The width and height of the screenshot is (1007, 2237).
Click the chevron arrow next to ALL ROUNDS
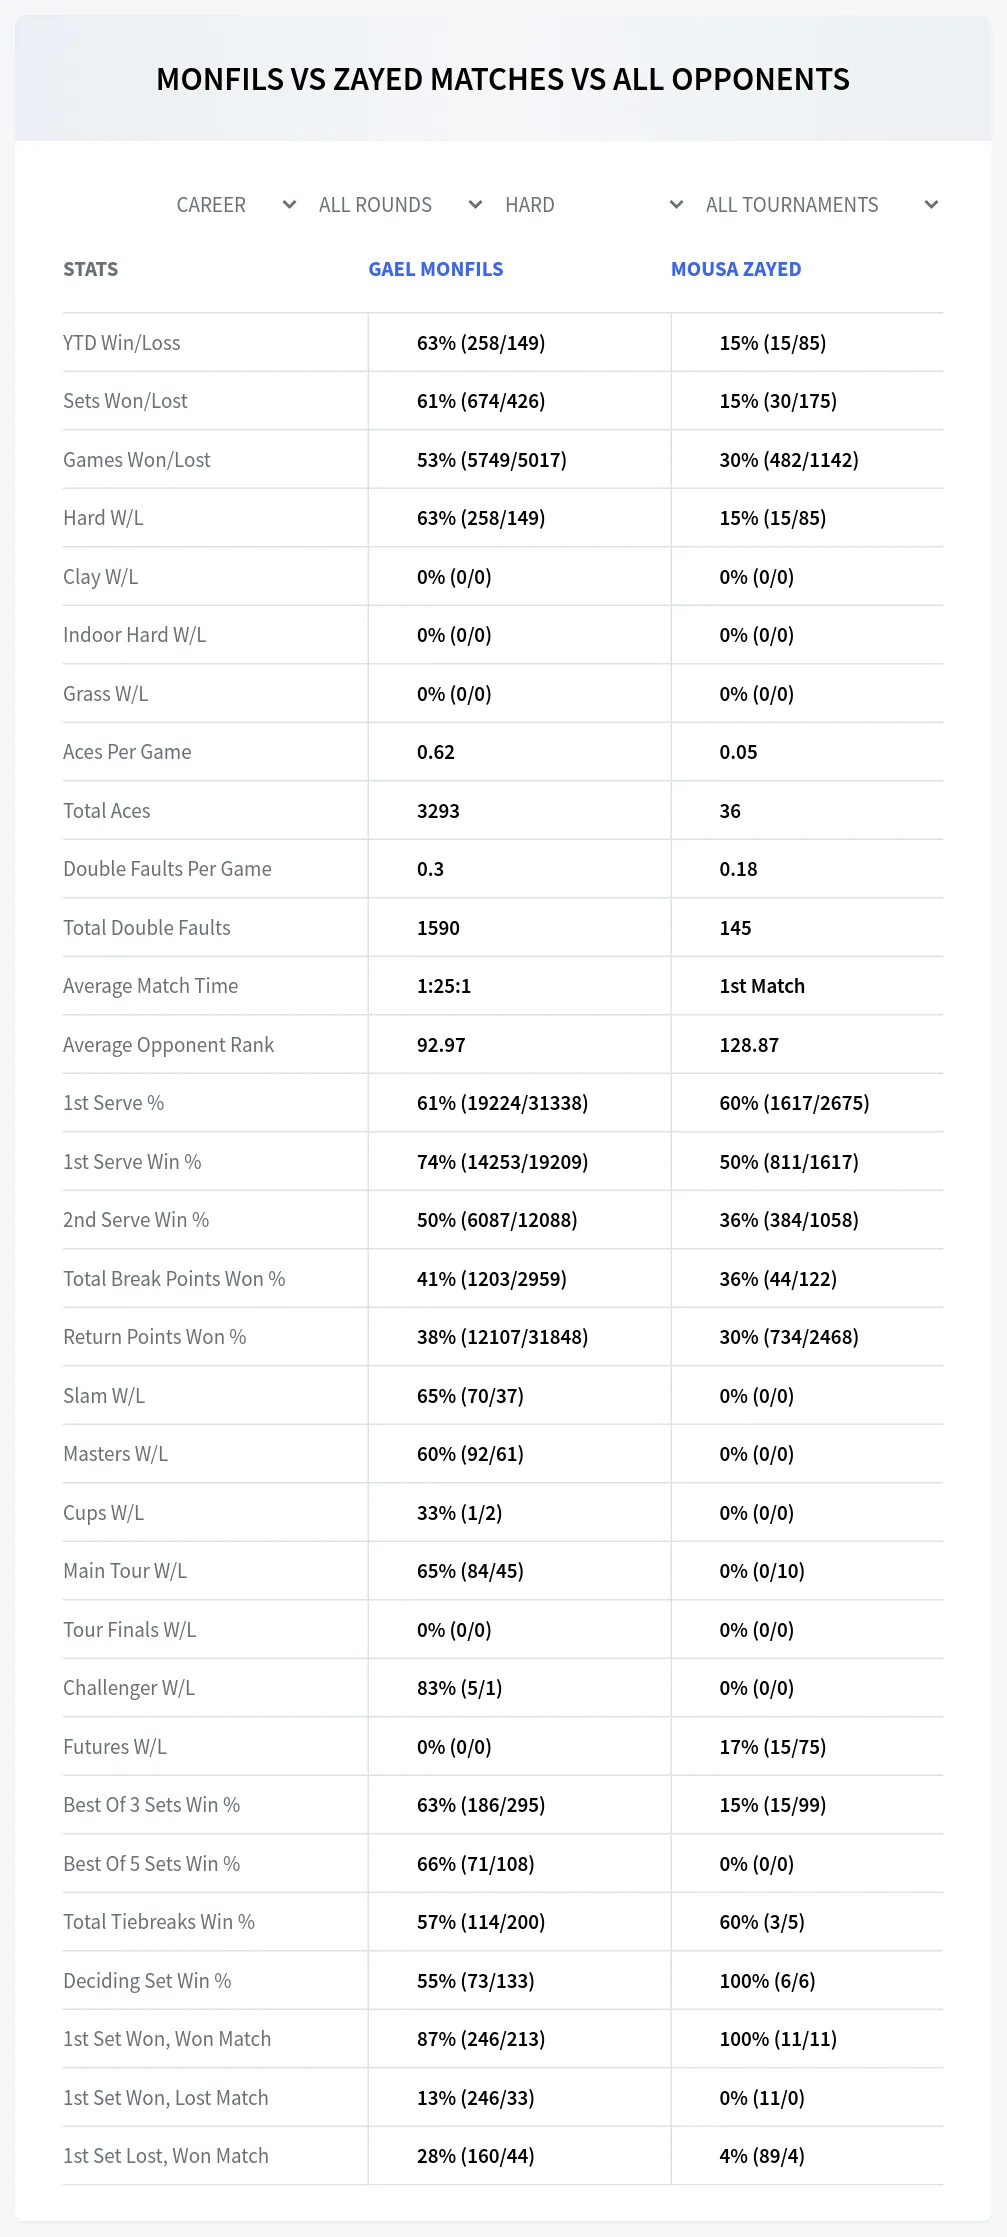pos(476,205)
